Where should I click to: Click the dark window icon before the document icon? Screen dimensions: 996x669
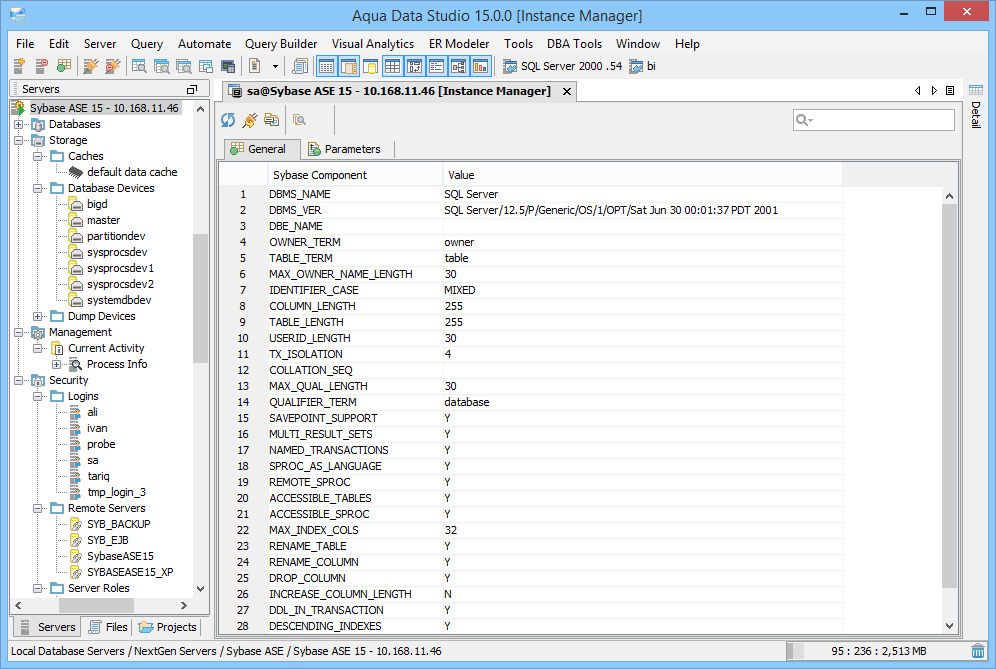point(228,65)
